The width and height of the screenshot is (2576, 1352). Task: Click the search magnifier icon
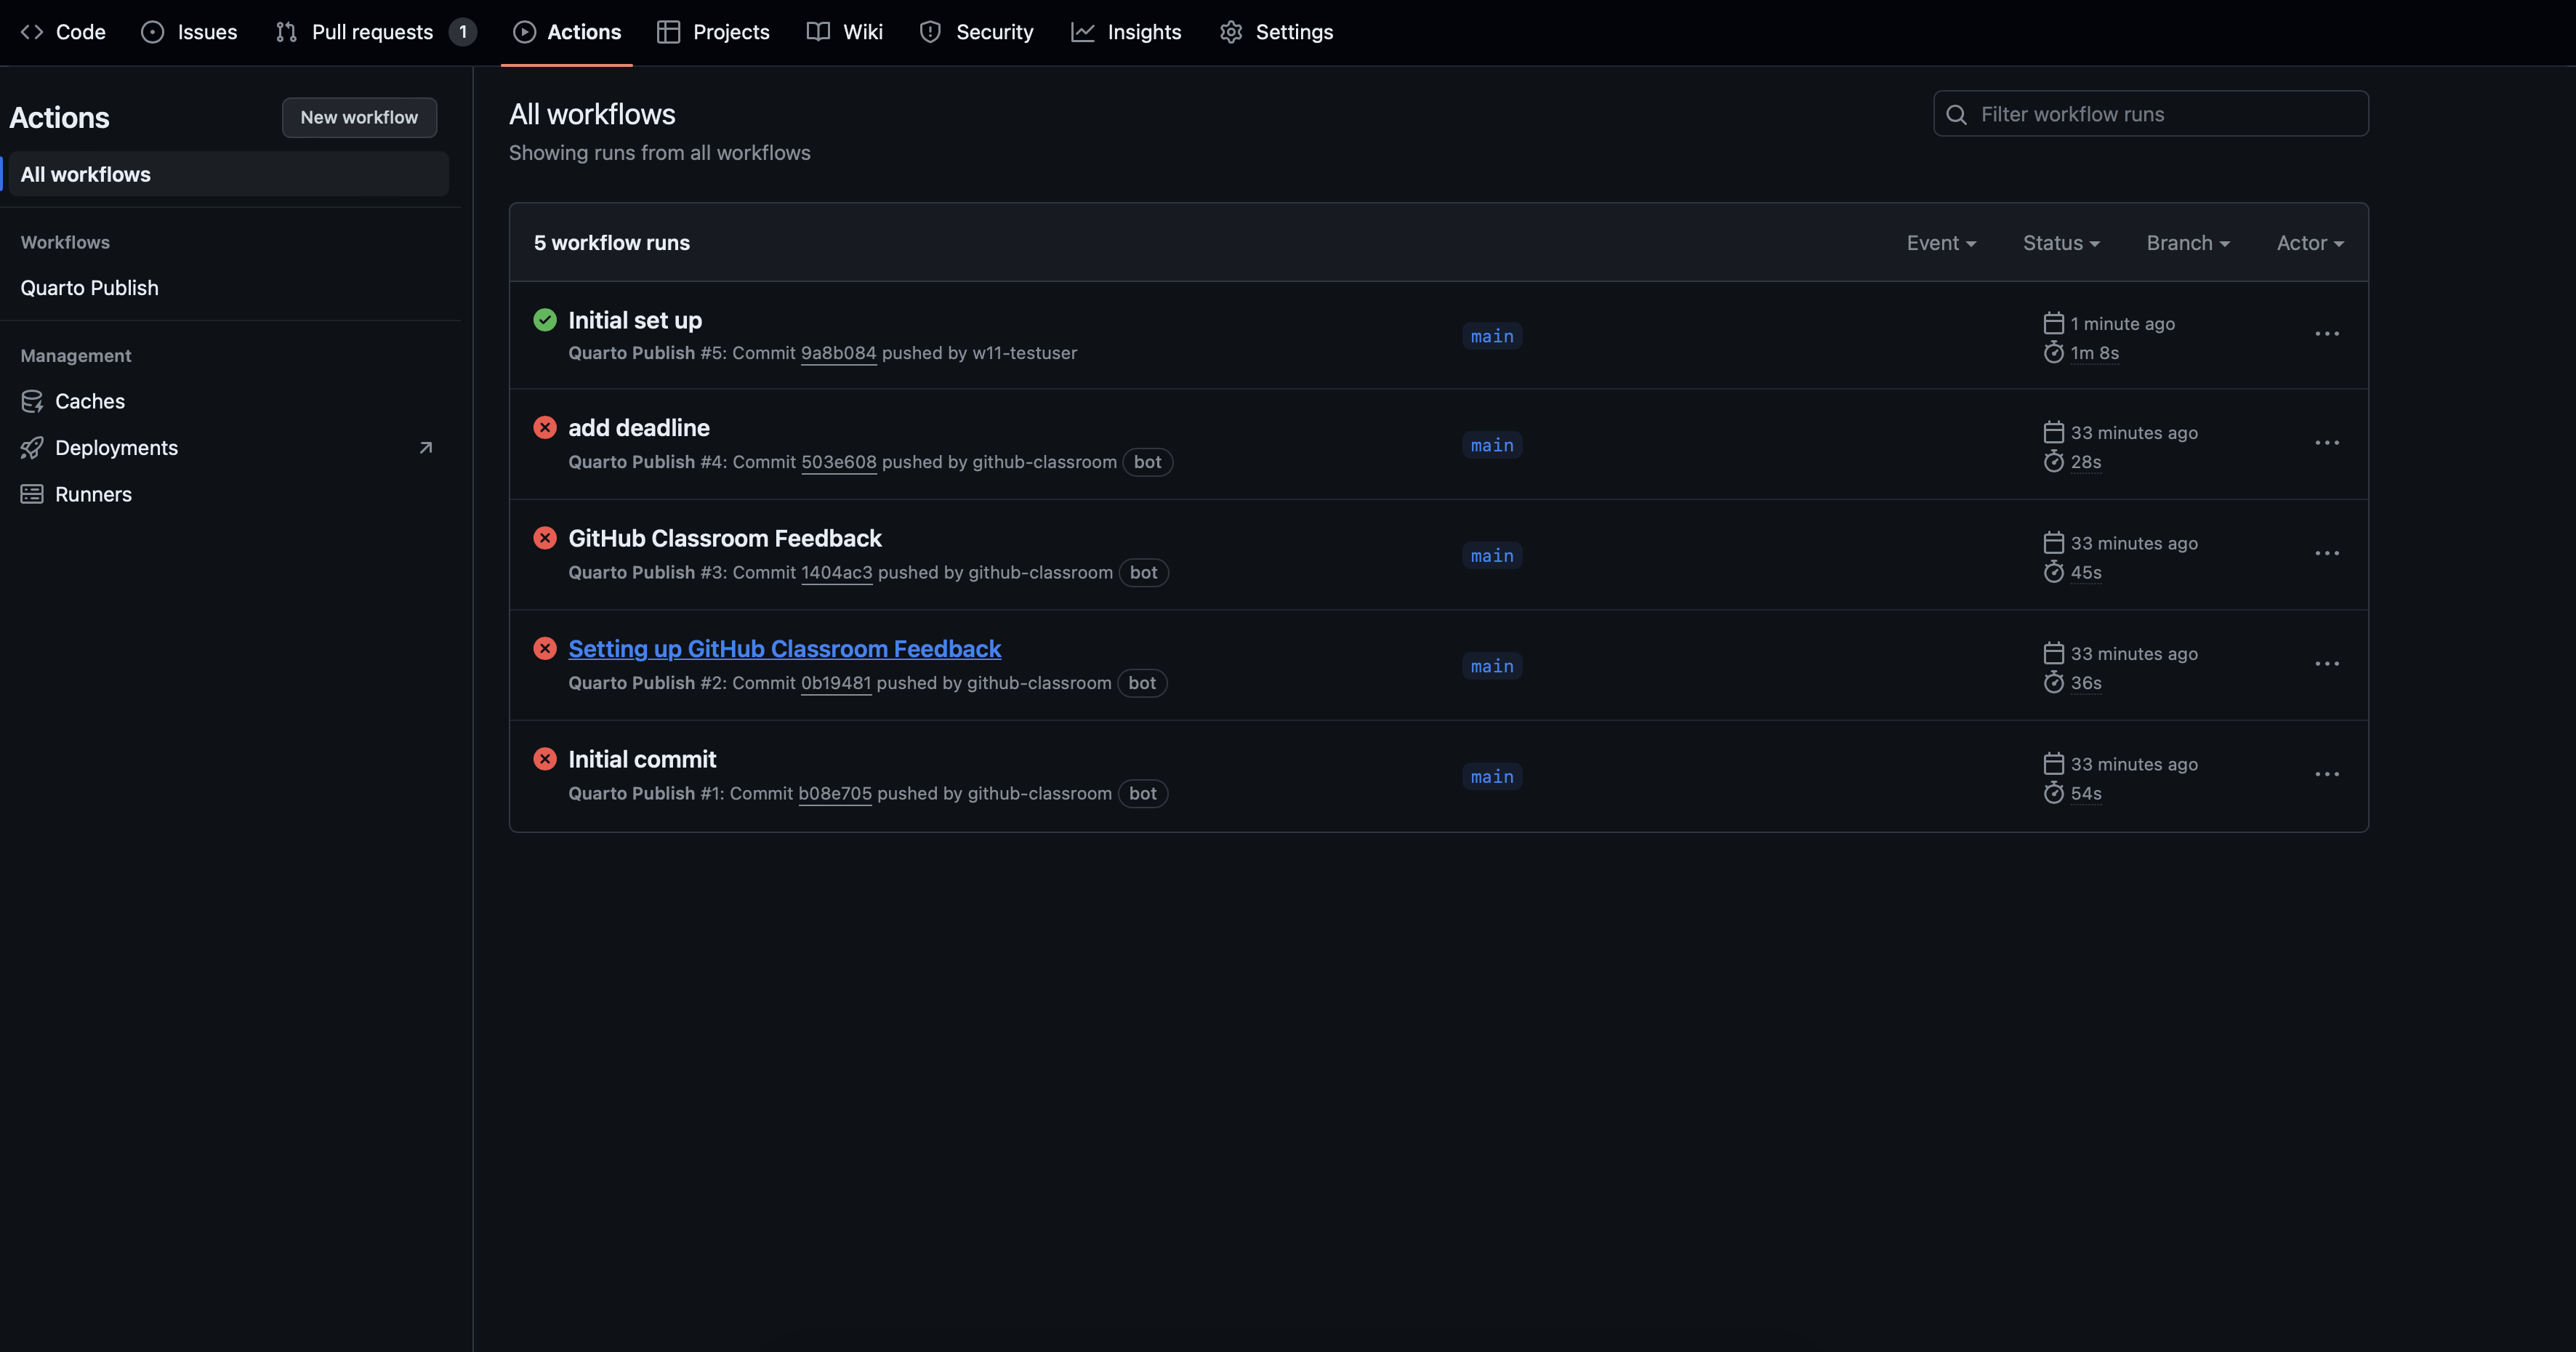point(1956,115)
